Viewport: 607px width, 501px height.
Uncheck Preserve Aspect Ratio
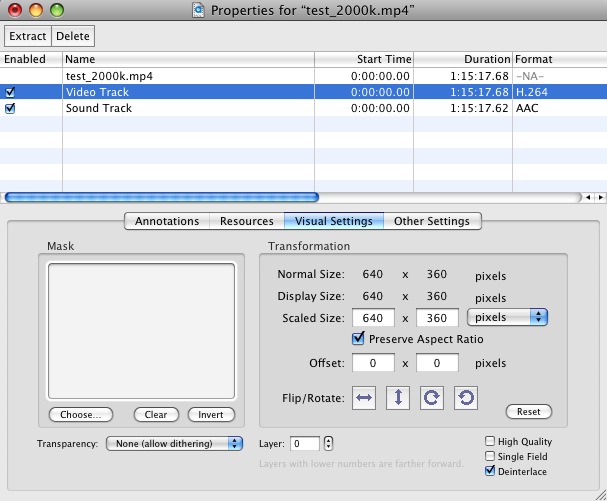[x=358, y=338]
